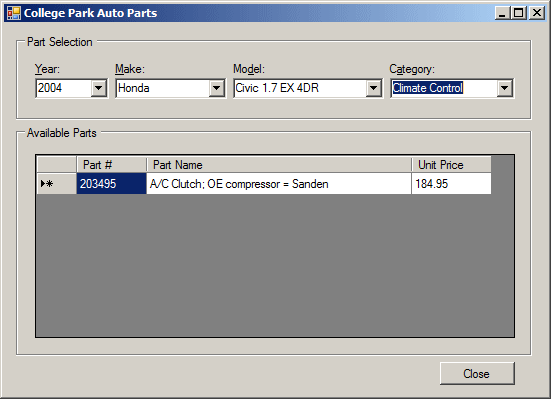Maximize the College Park Auto Parts window
551x399 pixels.
[x=519, y=13]
